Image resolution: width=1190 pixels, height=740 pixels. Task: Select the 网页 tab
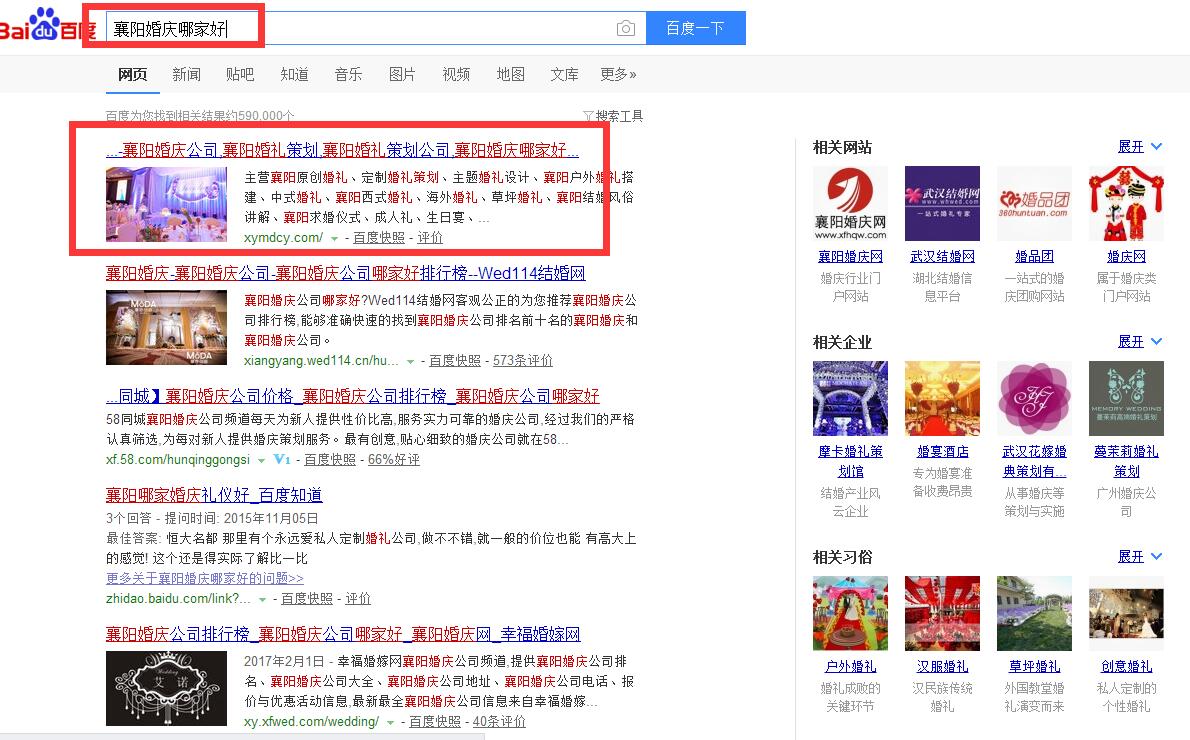(133, 74)
